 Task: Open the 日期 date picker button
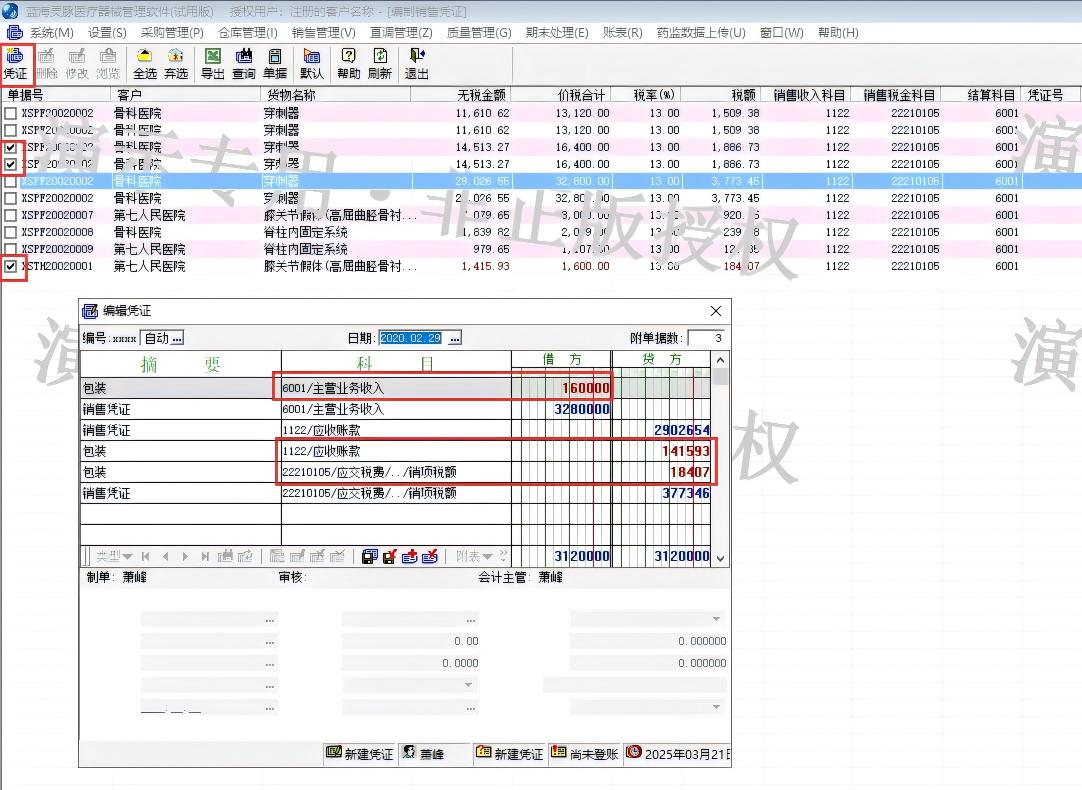tap(455, 338)
